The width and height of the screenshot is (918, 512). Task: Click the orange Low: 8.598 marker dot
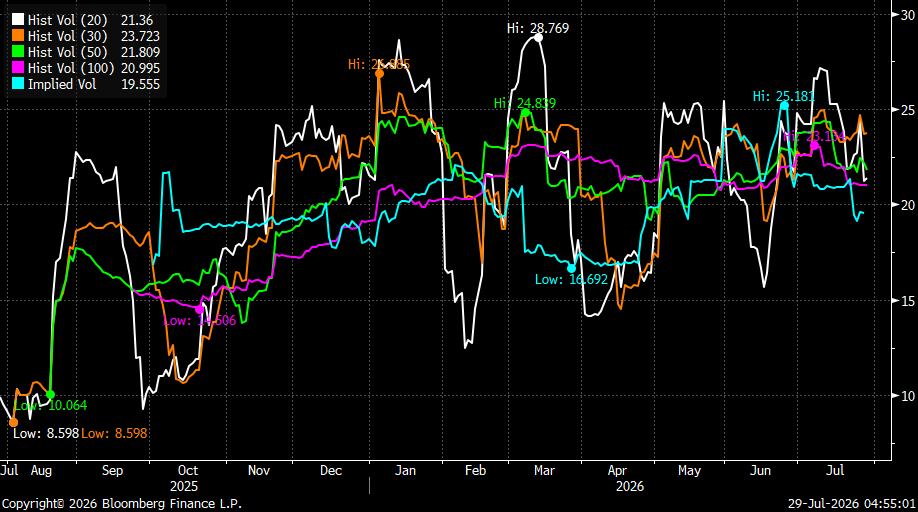click(x=13, y=422)
